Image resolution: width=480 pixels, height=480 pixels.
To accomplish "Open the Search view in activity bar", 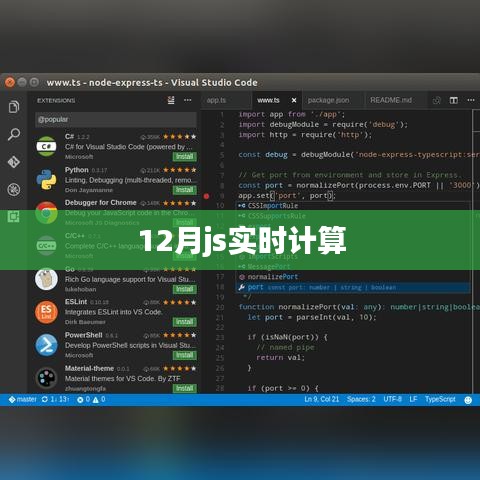I will [x=14, y=134].
